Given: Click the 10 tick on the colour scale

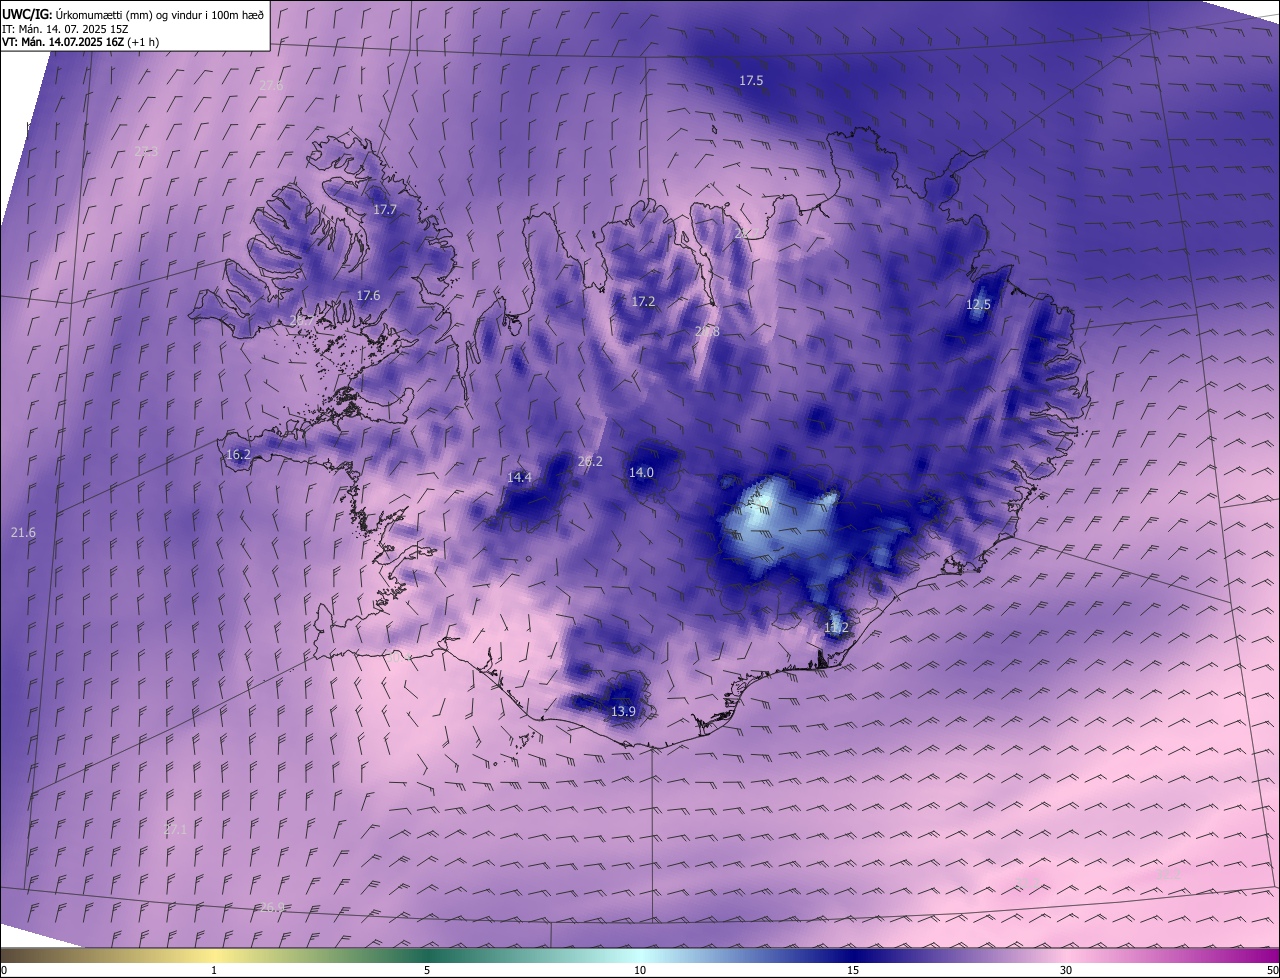Looking at the screenshot, I should tap(640, 970).
